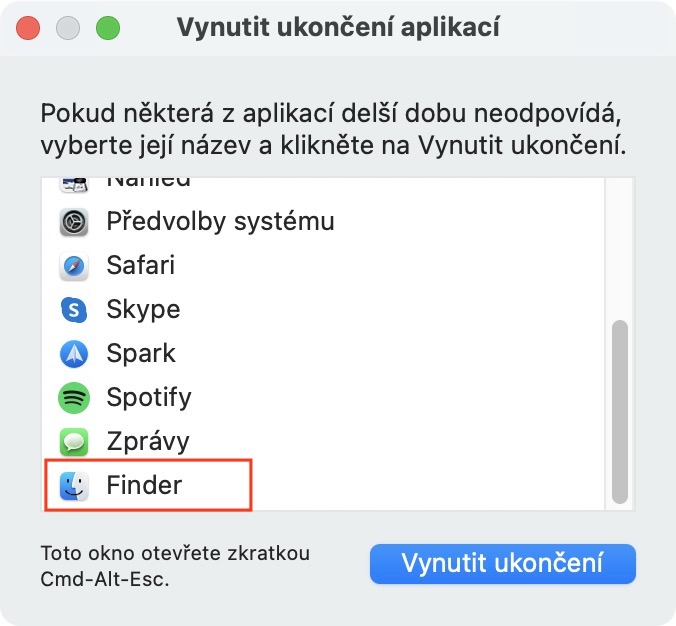The width and height of the screenshot is (676, 626).
Task: Highlight the Spark list entry
Action: point(141,354)
